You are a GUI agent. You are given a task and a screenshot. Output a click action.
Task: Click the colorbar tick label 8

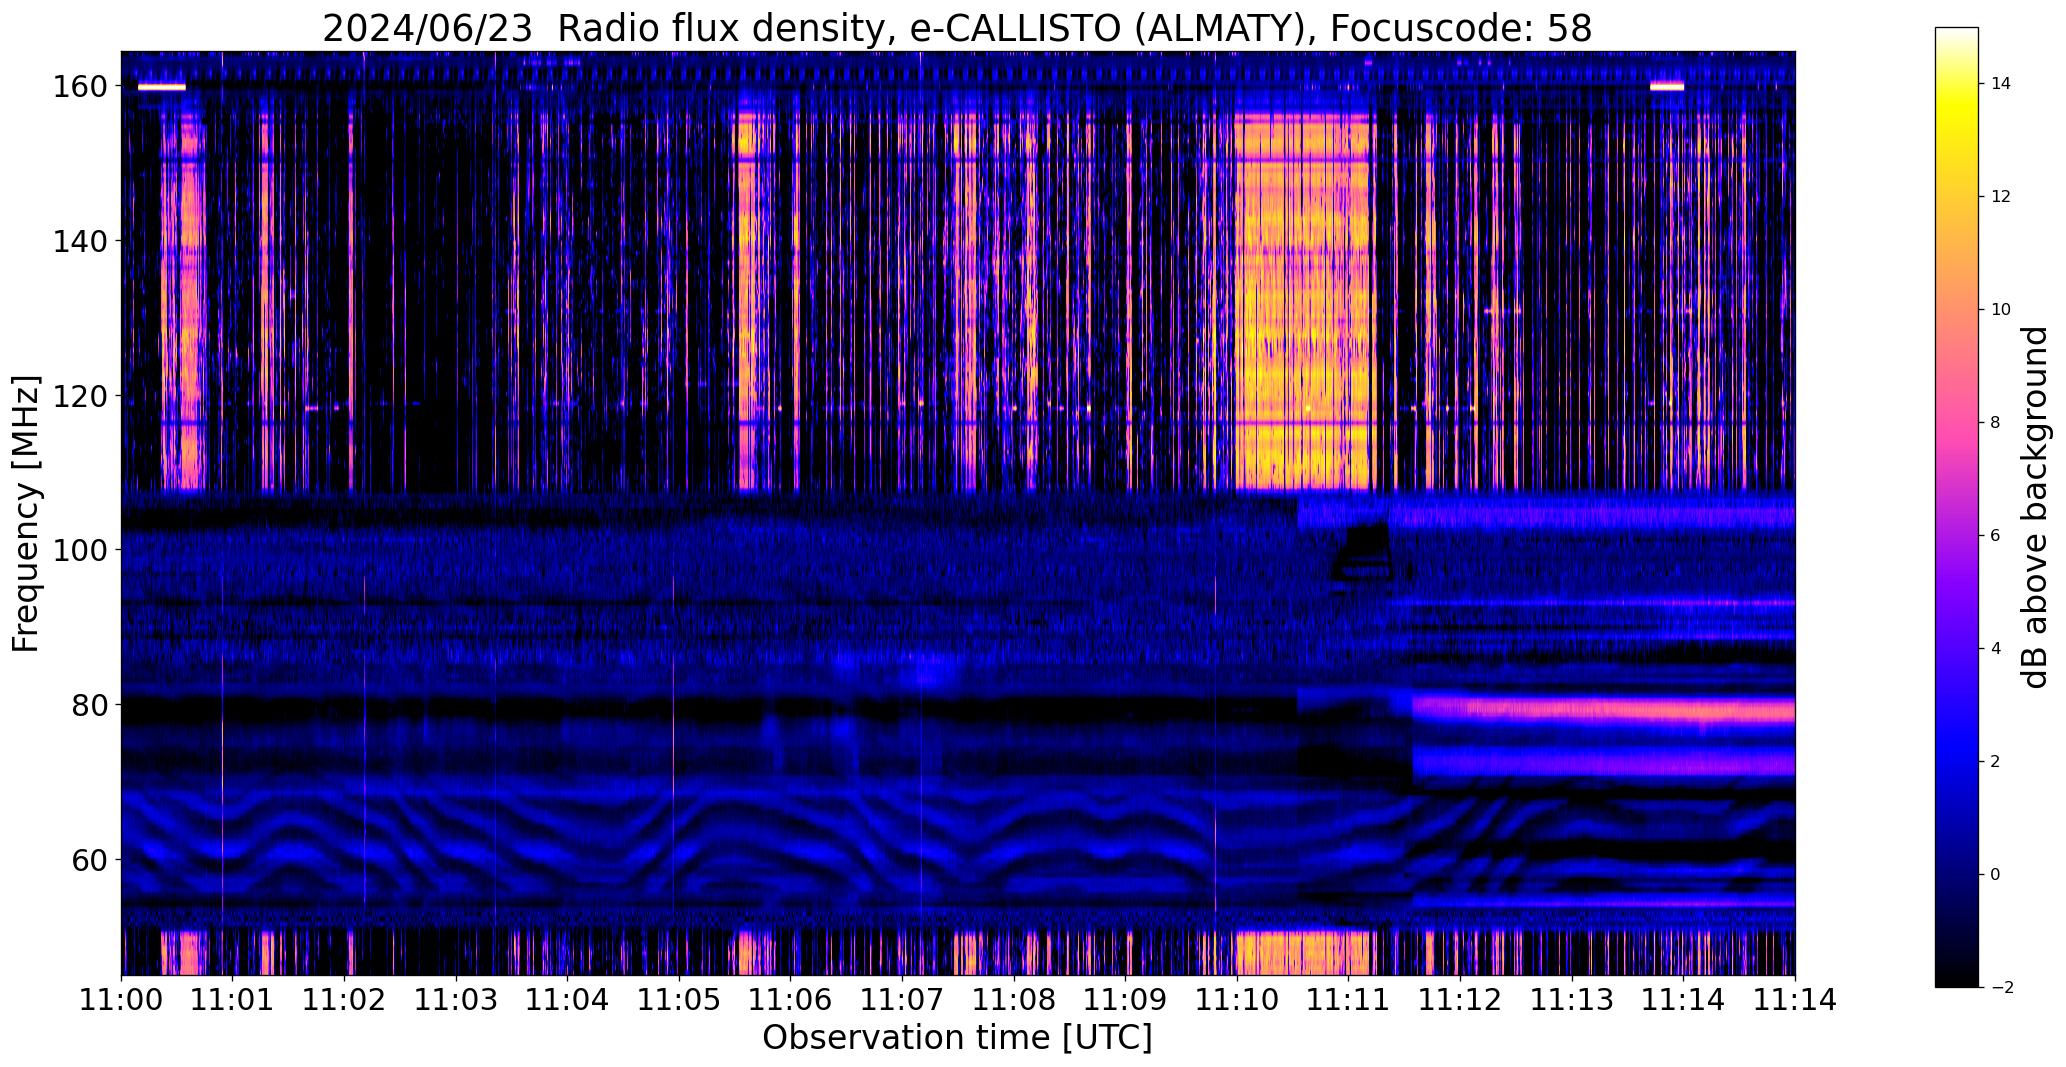click(1995, 423)
